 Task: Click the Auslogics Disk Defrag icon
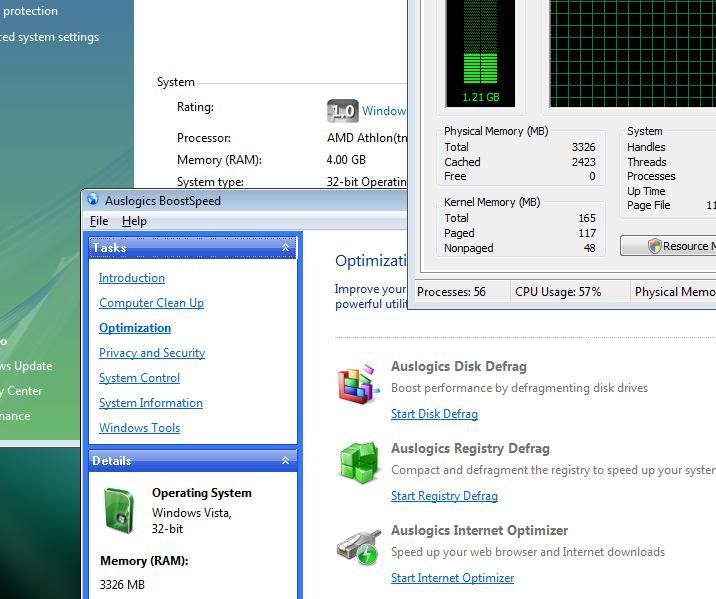[x=359, y=383]
